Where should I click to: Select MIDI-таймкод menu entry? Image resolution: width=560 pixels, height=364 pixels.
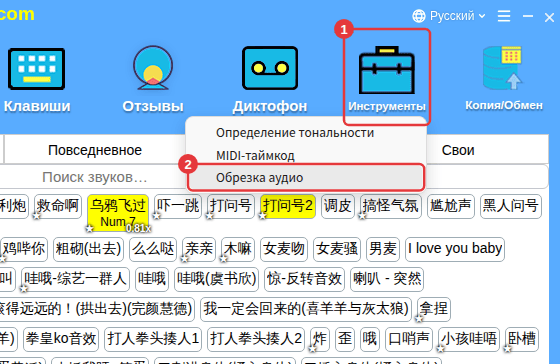[255, 156]
